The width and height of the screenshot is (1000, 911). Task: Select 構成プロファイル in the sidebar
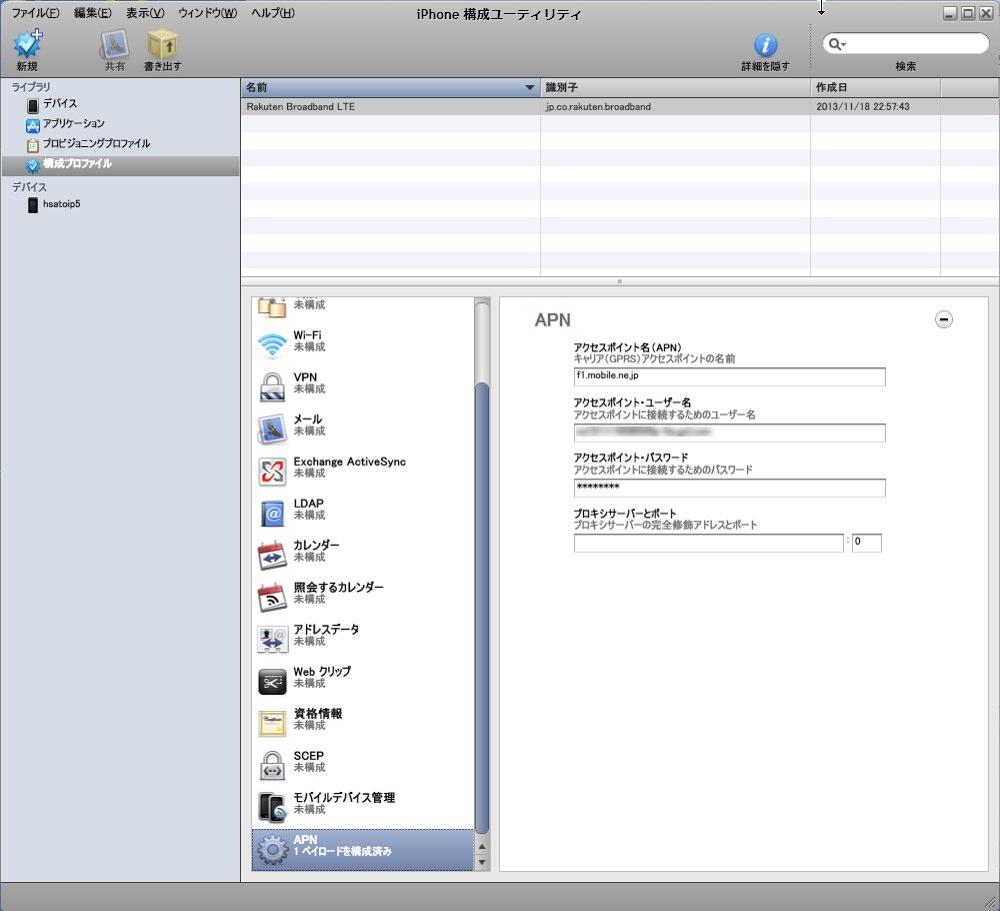pos(120,164)
